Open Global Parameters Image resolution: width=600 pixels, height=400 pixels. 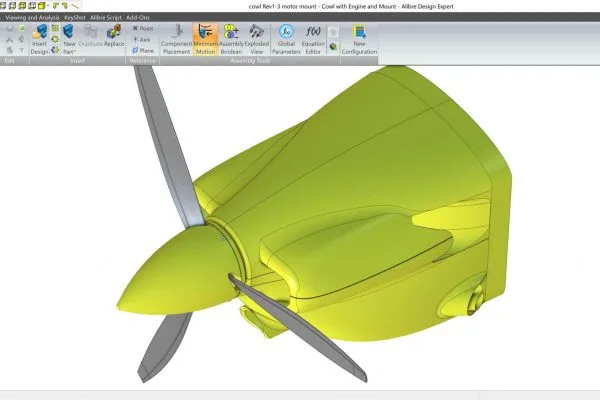coord(286,39)
